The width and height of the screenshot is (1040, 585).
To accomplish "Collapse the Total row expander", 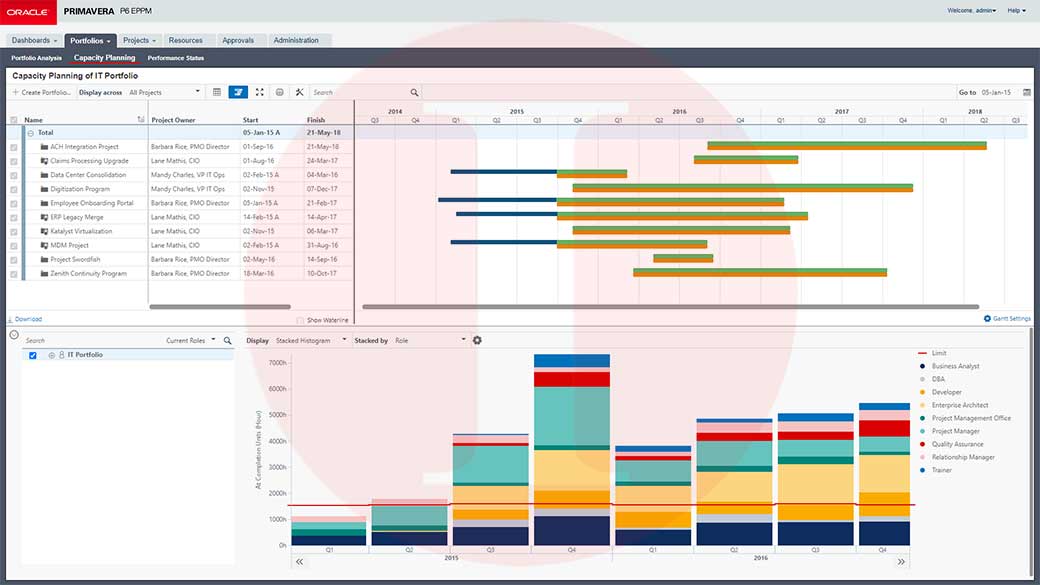I will tap(31, 133).
